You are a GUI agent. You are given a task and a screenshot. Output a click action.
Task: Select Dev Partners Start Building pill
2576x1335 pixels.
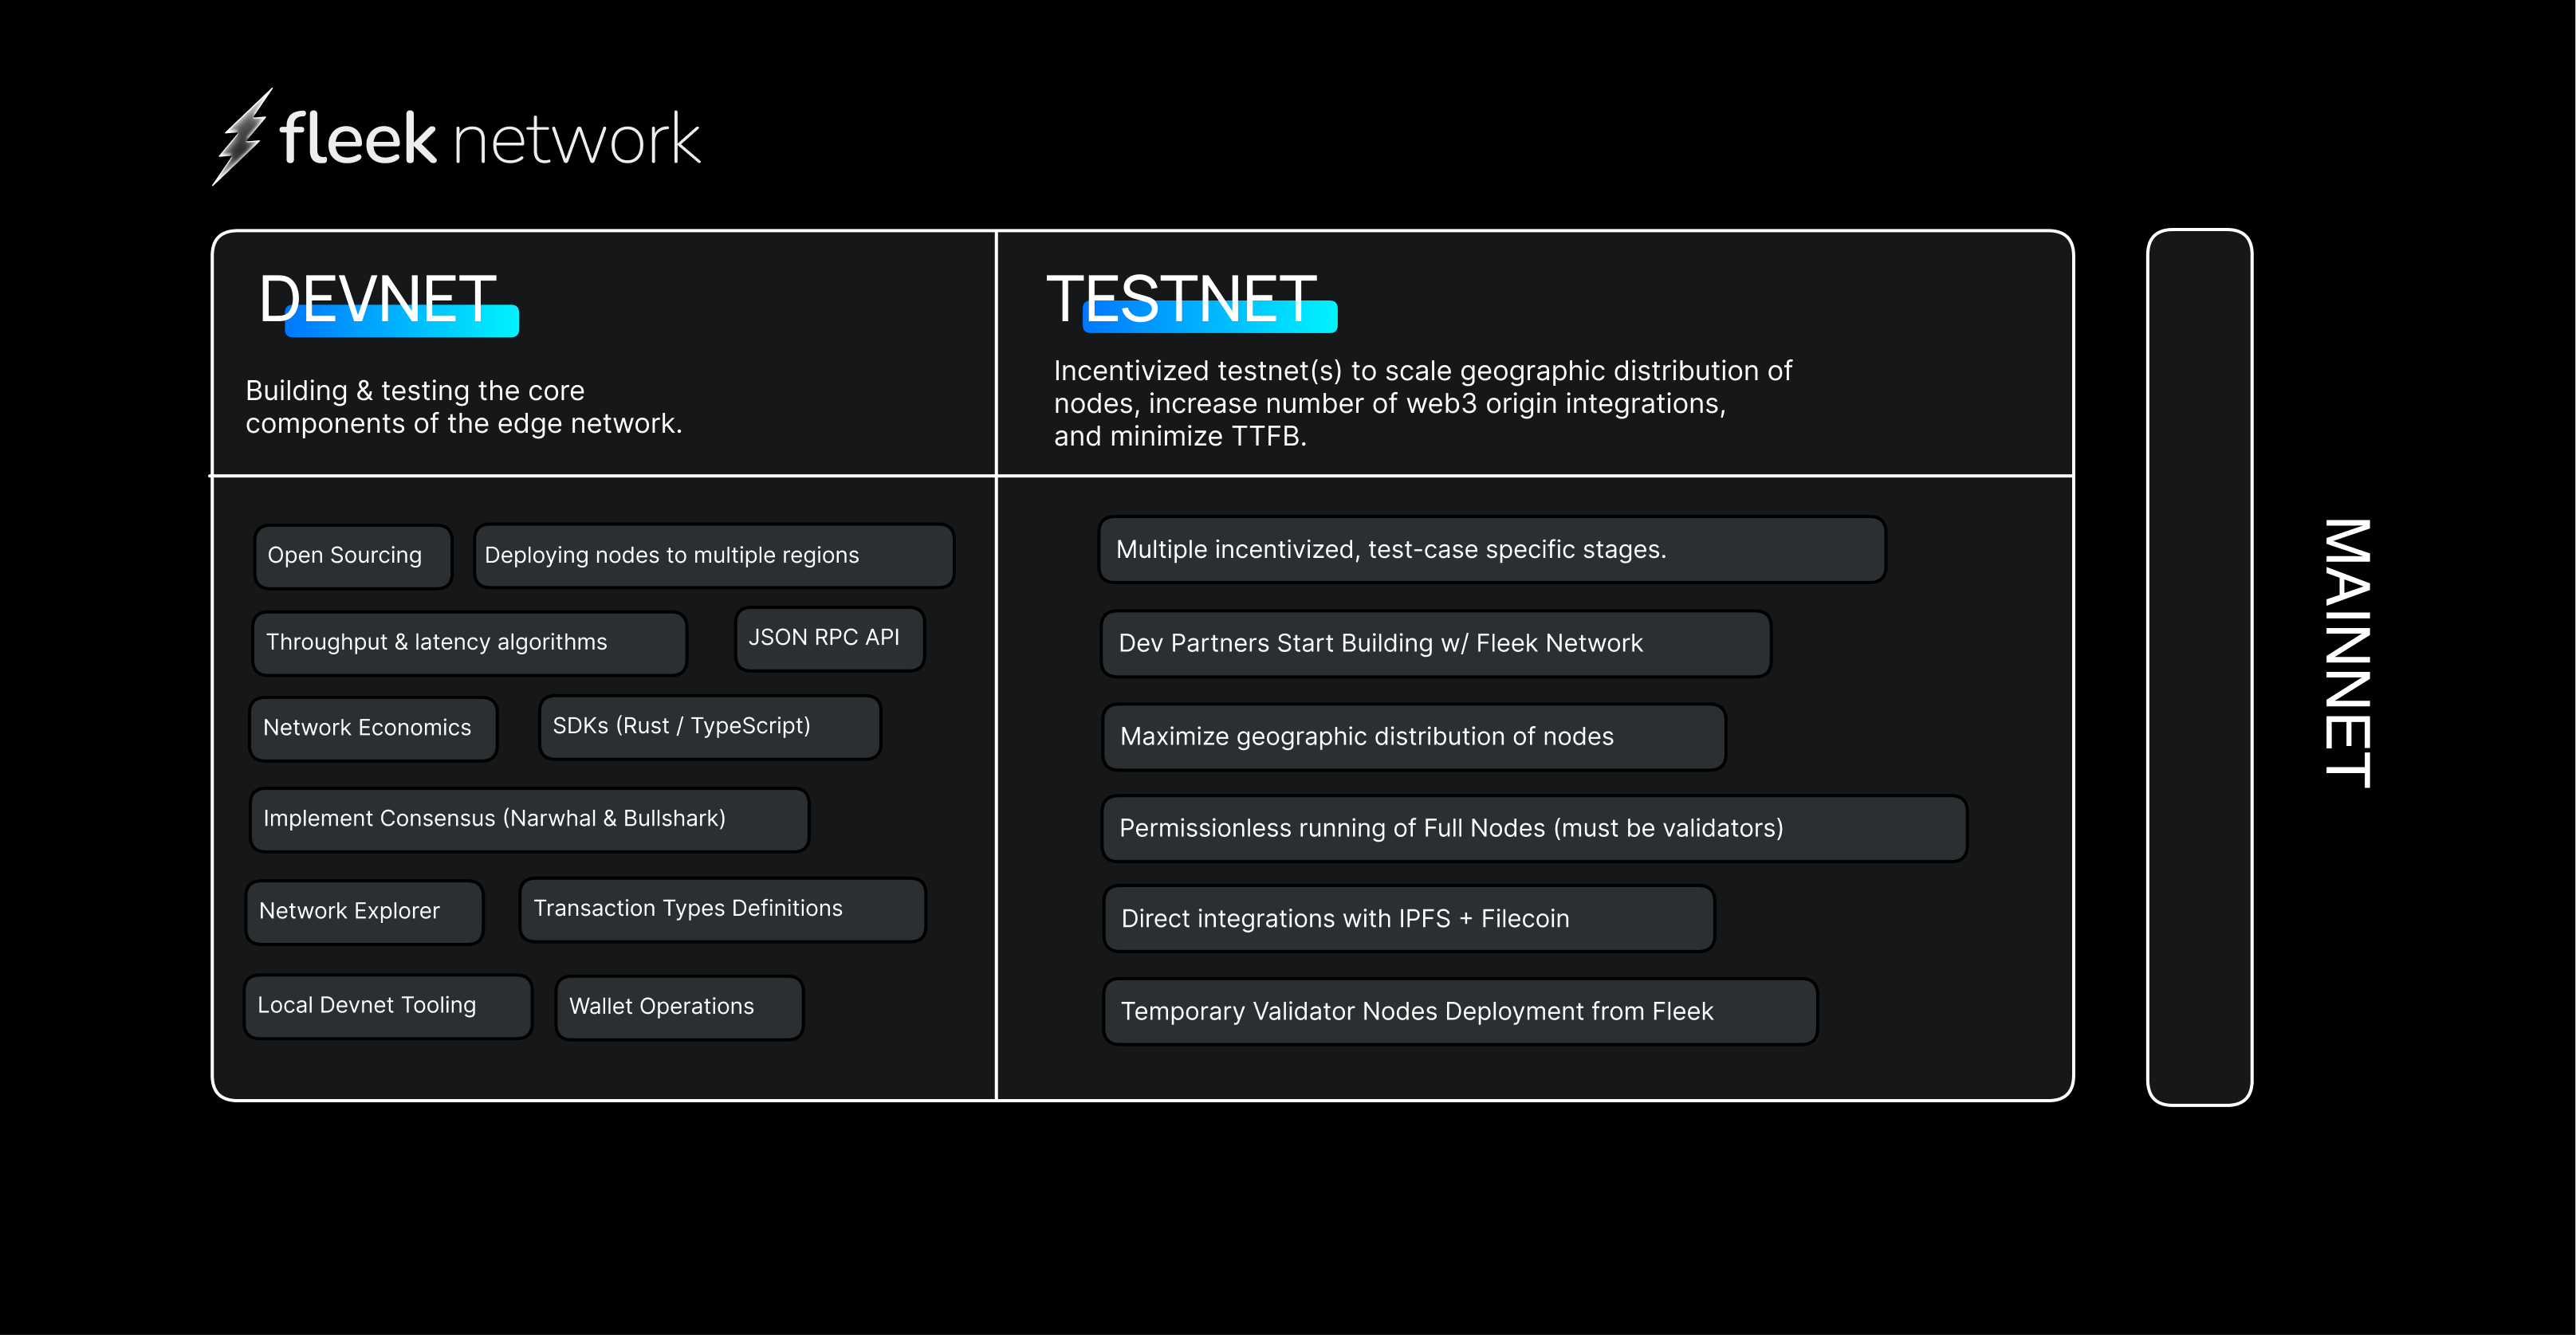pos(1435,644)
